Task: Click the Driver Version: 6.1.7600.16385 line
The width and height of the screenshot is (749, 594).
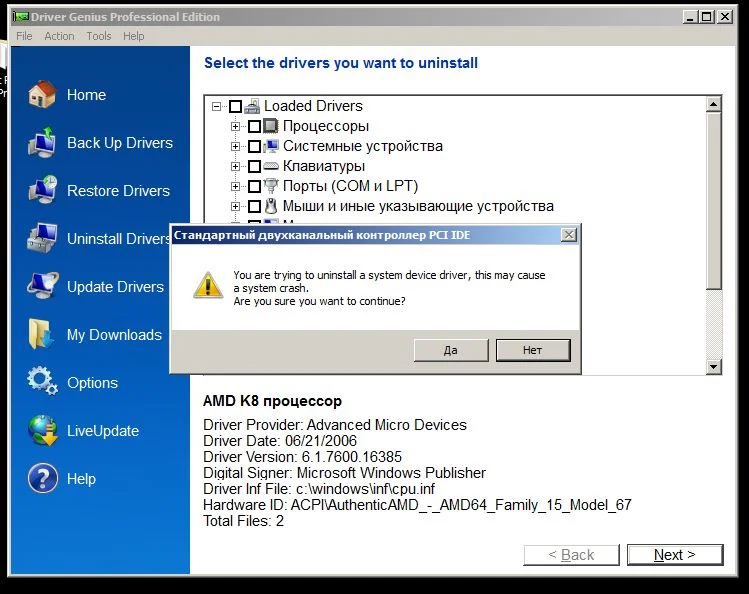Action: click(x=302, y=457)
